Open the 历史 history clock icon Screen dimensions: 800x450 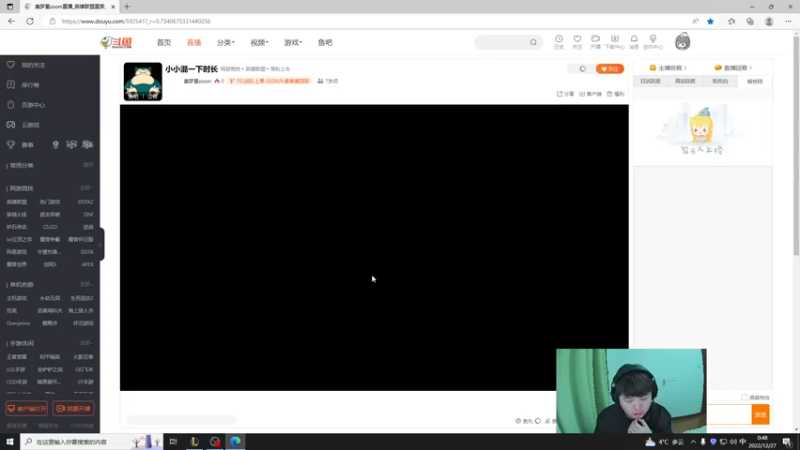pos(559,42)
